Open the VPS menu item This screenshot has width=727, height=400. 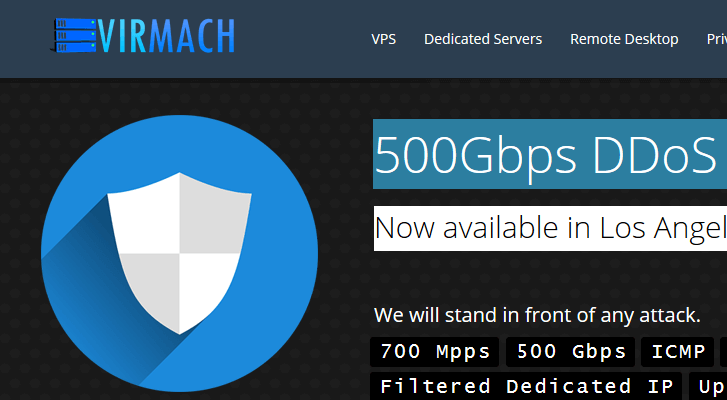[383, 39]
